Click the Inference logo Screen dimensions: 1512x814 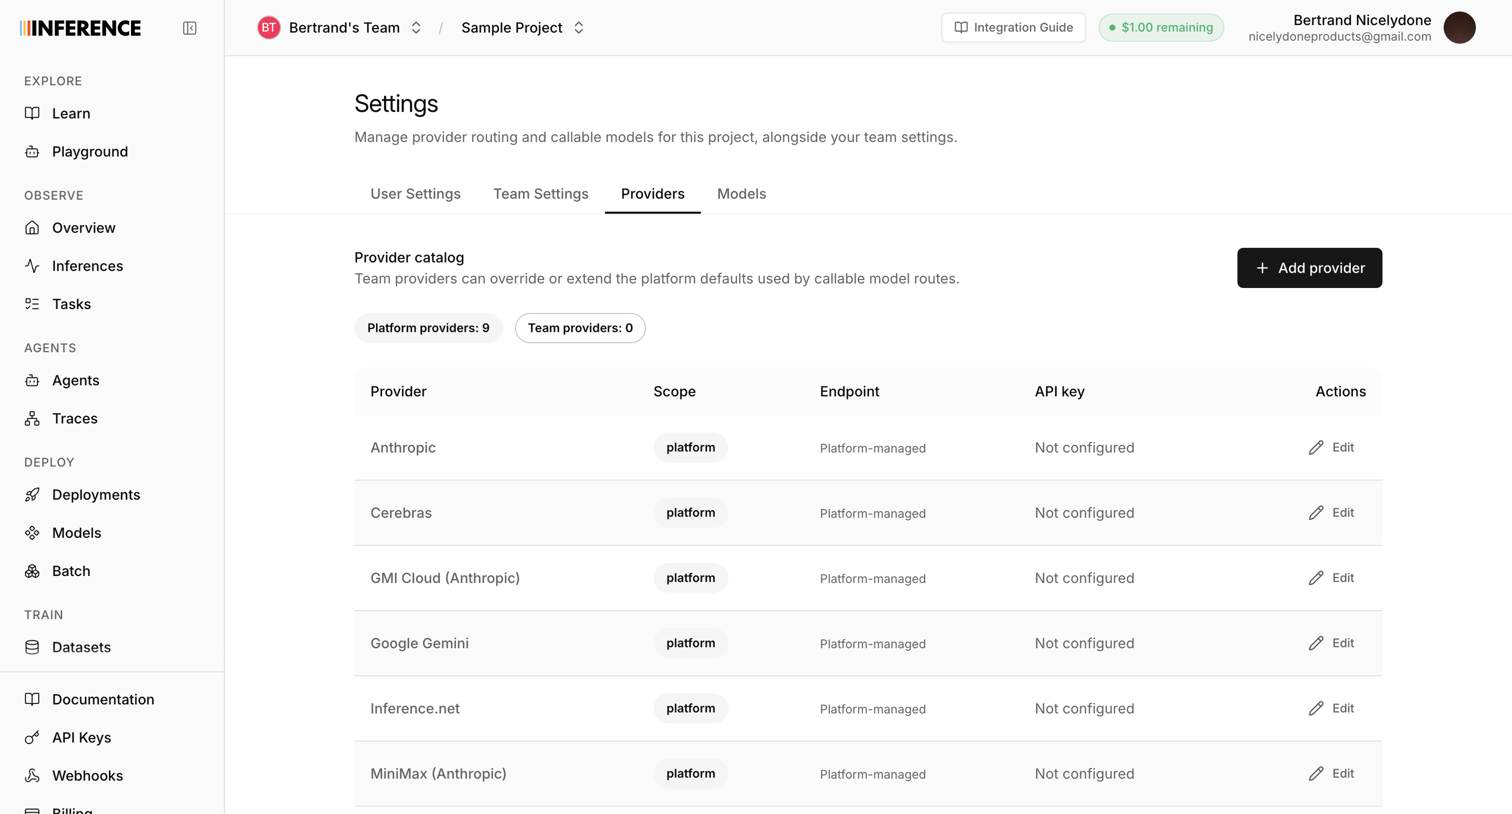coord(81,28)
